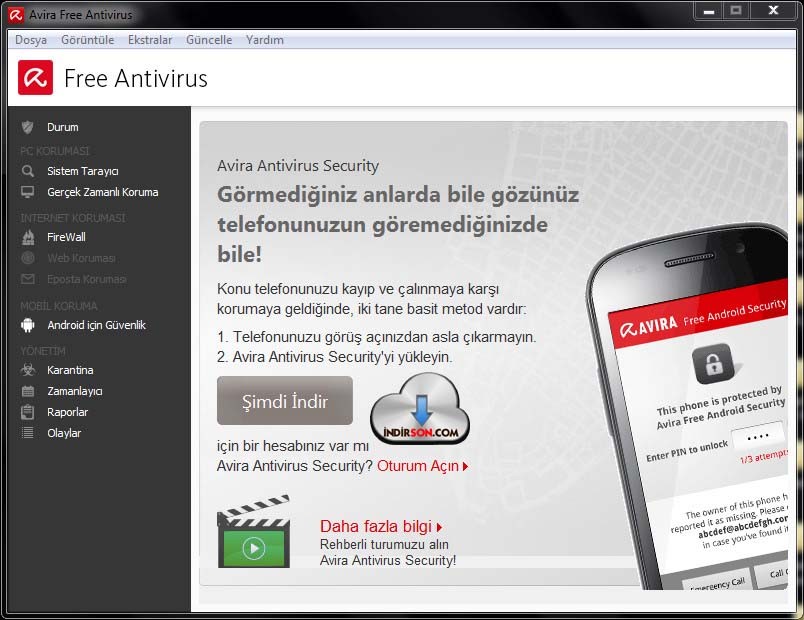Open the FireWall section

coord(66,237)
